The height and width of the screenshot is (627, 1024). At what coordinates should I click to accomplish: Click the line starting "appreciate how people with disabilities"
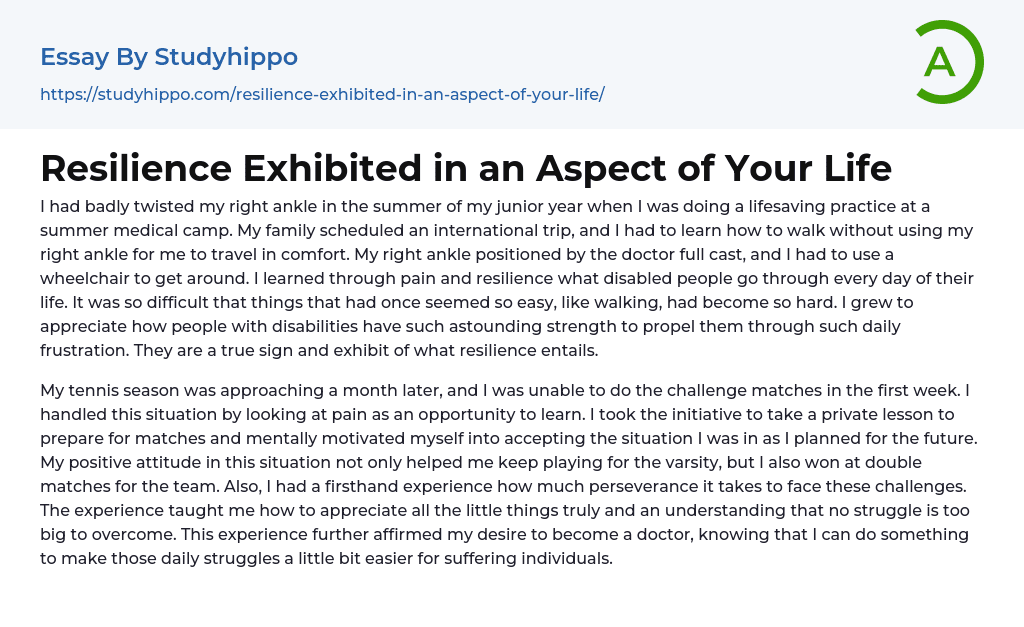[x=470, y=326]
